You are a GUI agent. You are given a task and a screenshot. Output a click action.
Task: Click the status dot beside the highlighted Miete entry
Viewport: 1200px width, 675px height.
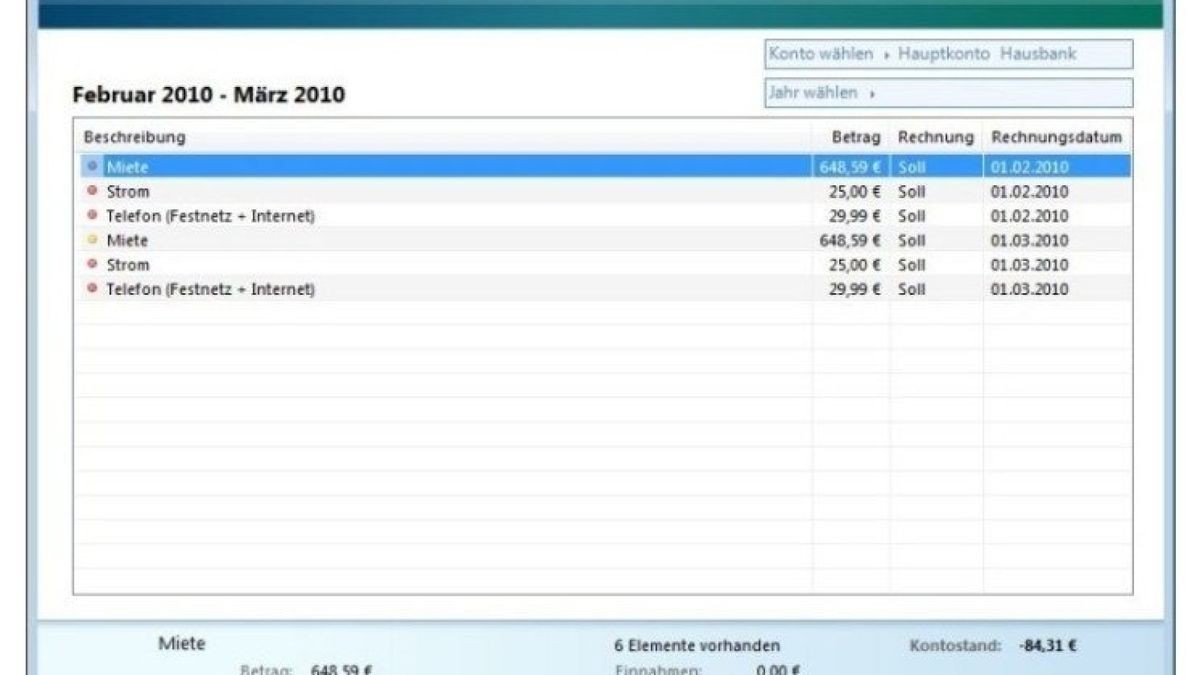click(93, 167)
